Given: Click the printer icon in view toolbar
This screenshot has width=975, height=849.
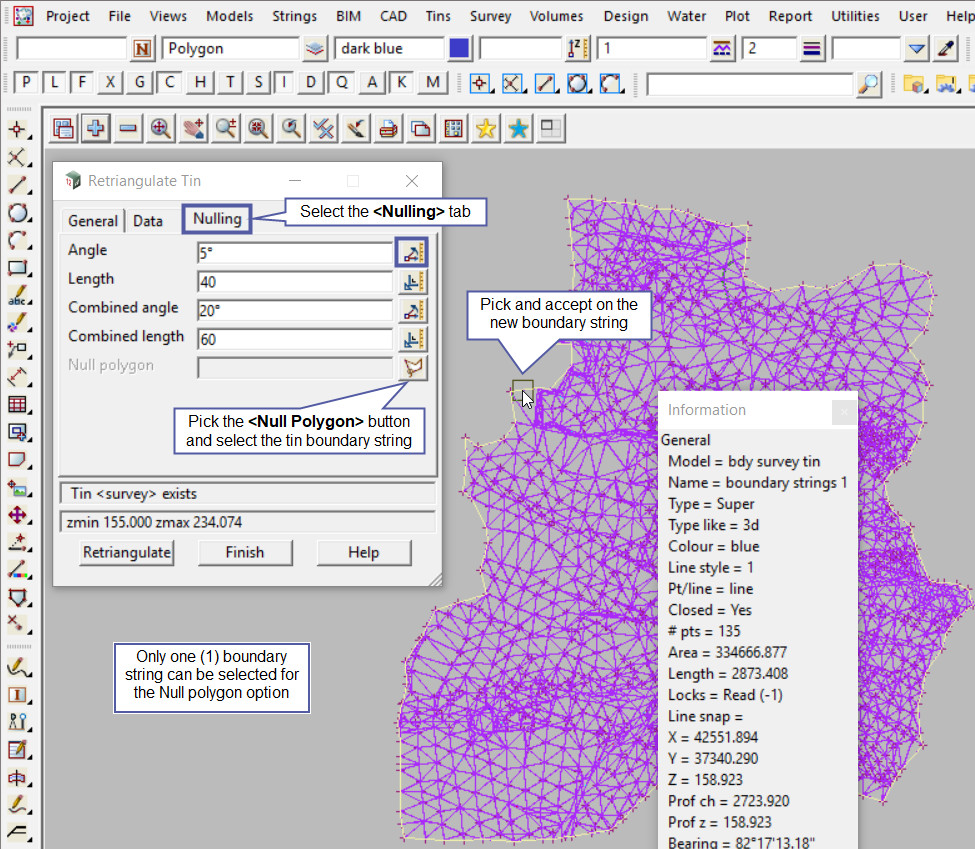Looking at the screenshot, I should point(389,128).
